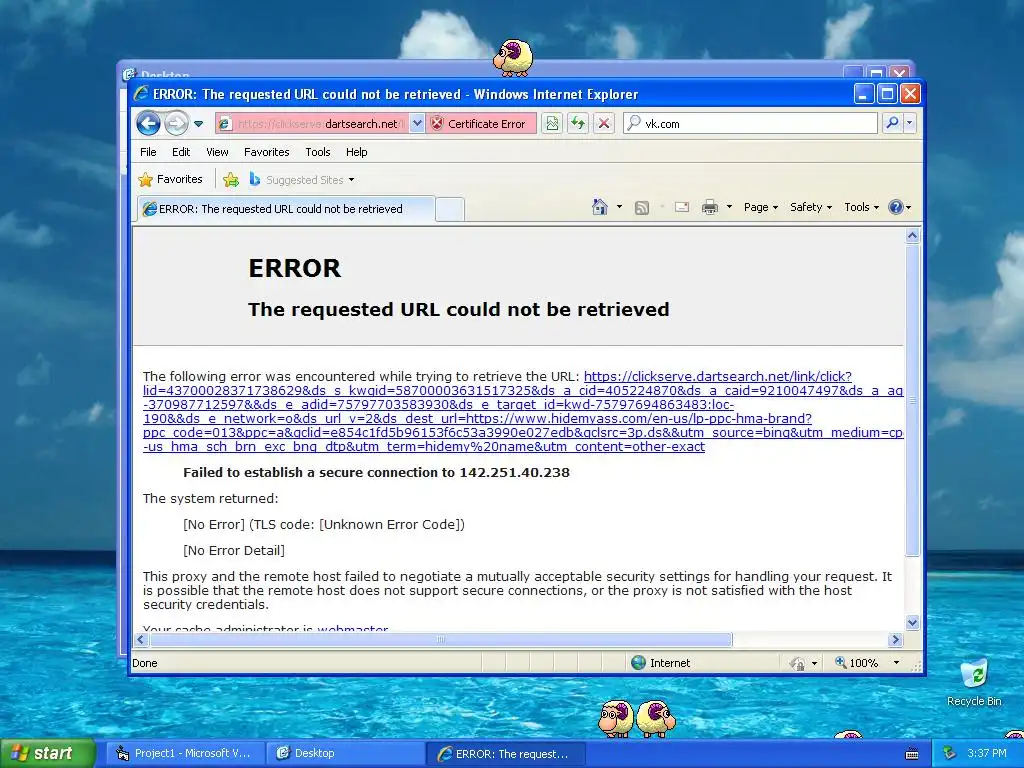The image size is (1024, 768).
Task: Click the Search magnifier button
Action: [x=892, y=123]
